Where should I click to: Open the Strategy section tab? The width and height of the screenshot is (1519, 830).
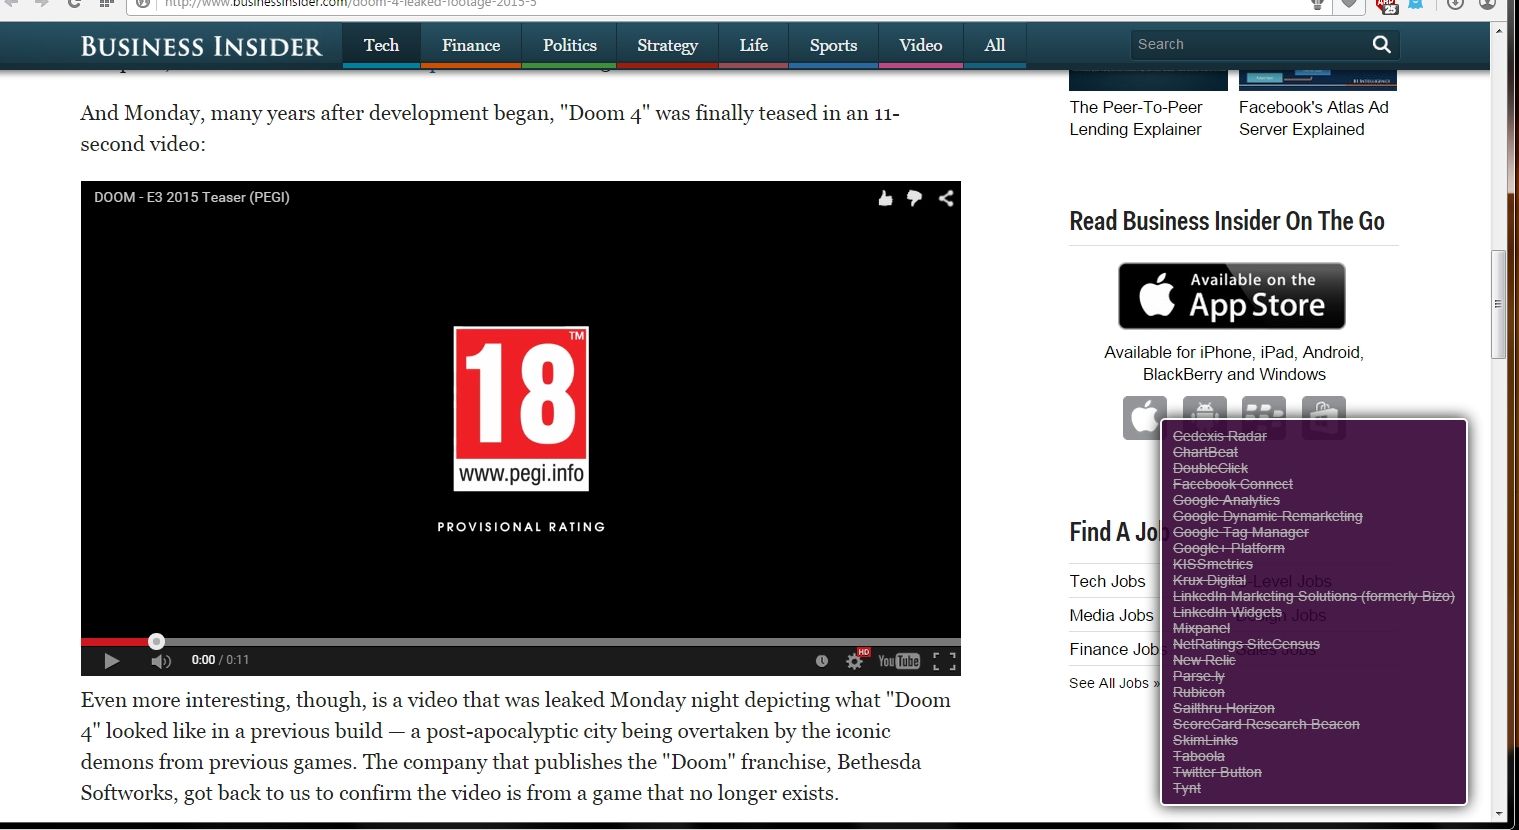tap(667, 46)
